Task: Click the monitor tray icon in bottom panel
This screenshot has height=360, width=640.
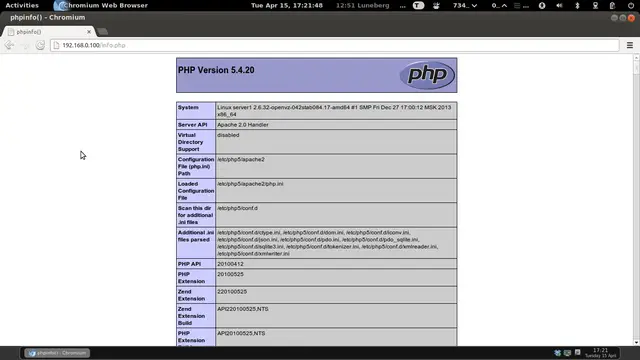Action: tap(567, 353)
